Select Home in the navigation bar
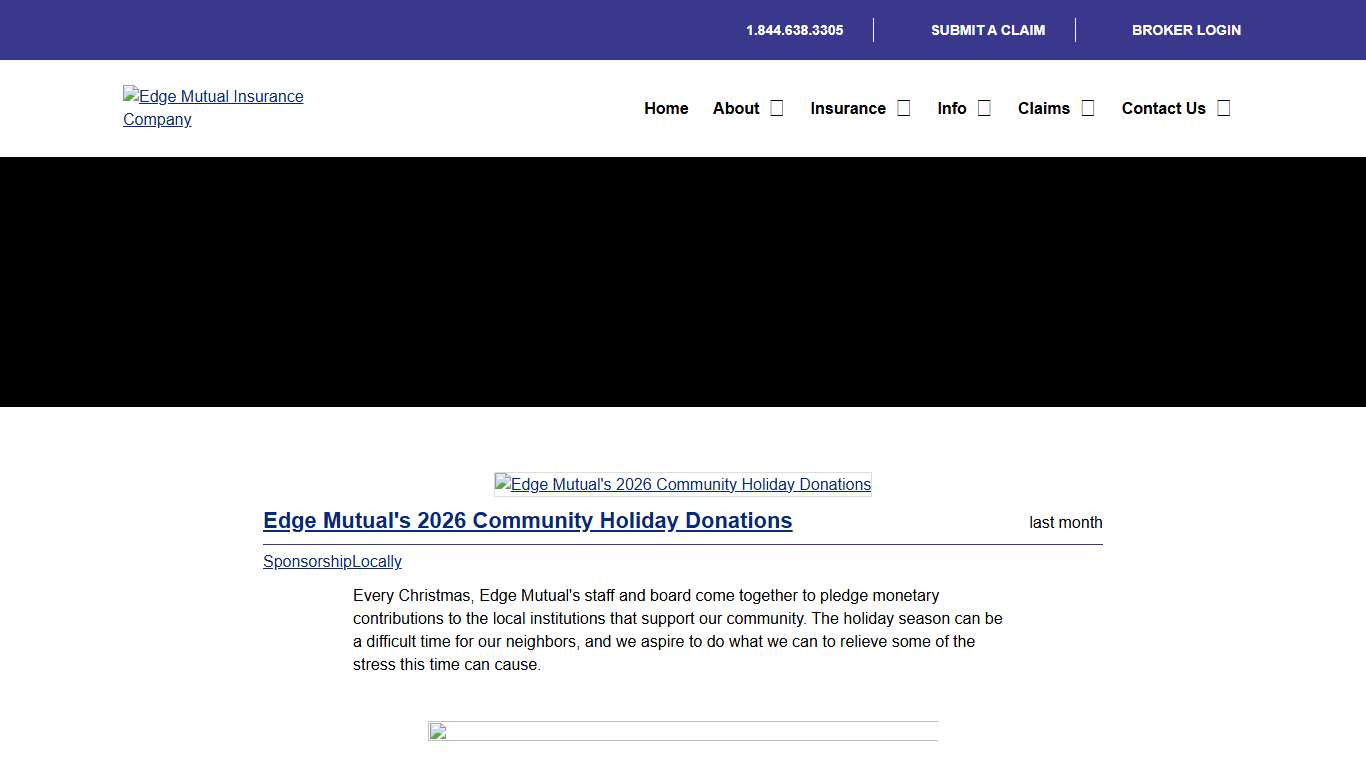1366x768 pixels. click(x=666, y=108)
